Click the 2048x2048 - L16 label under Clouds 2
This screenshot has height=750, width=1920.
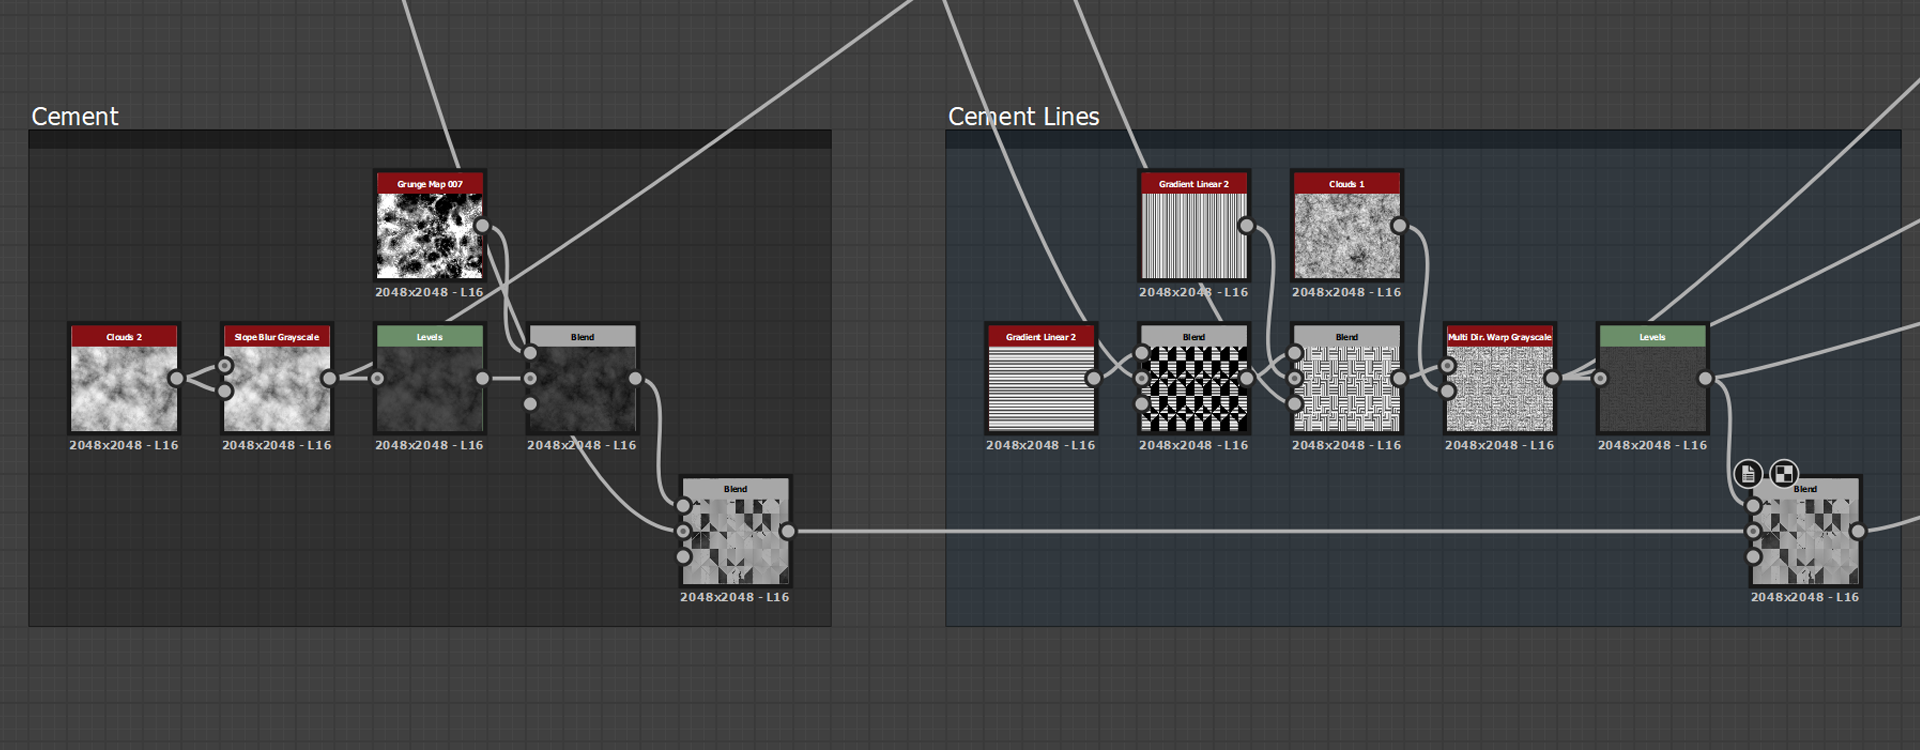pyautogui.click(x=124, y=446)
